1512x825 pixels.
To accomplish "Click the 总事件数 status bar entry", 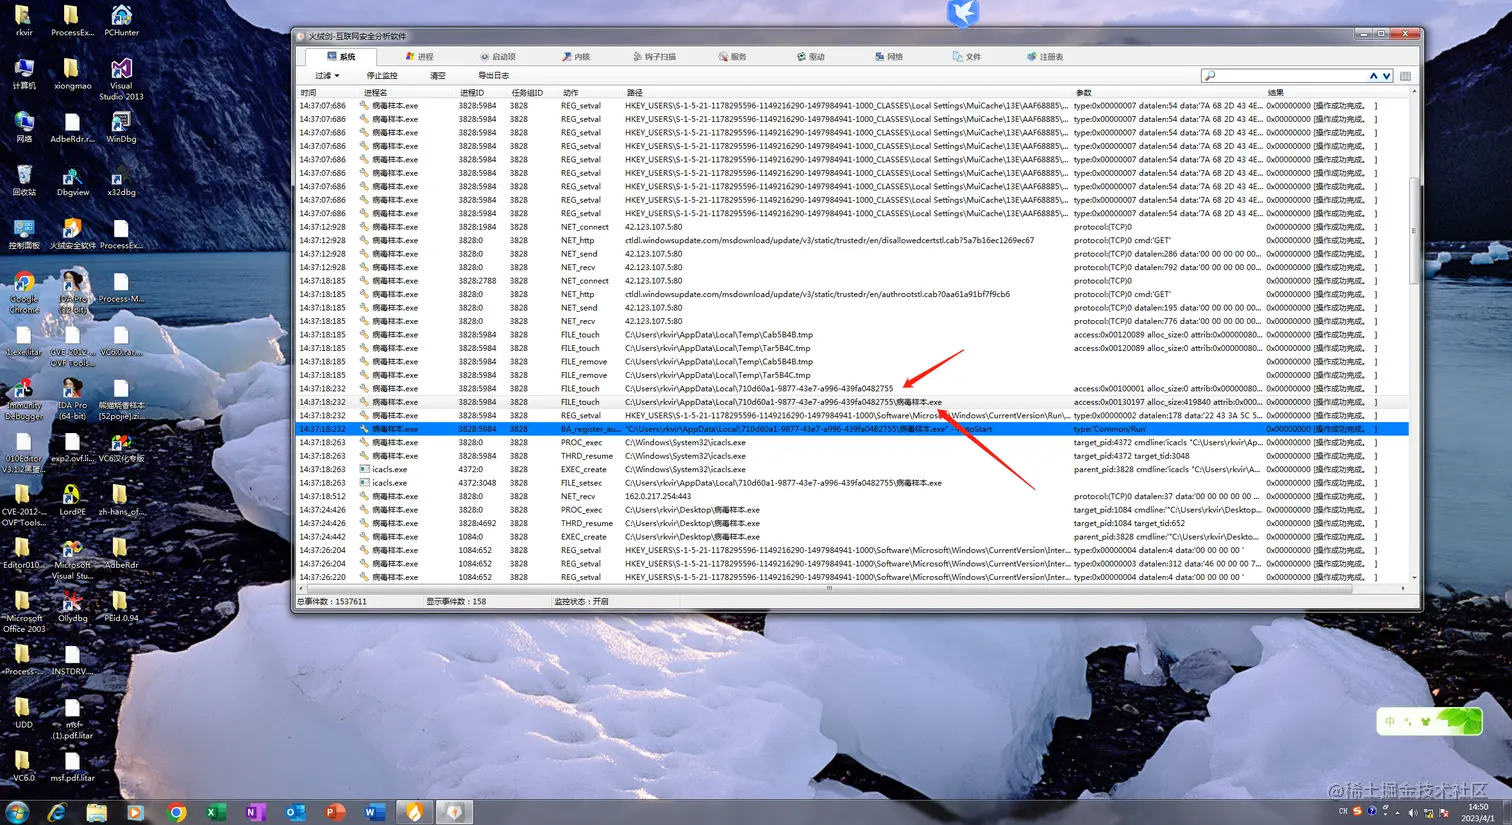I will (333, 602).
